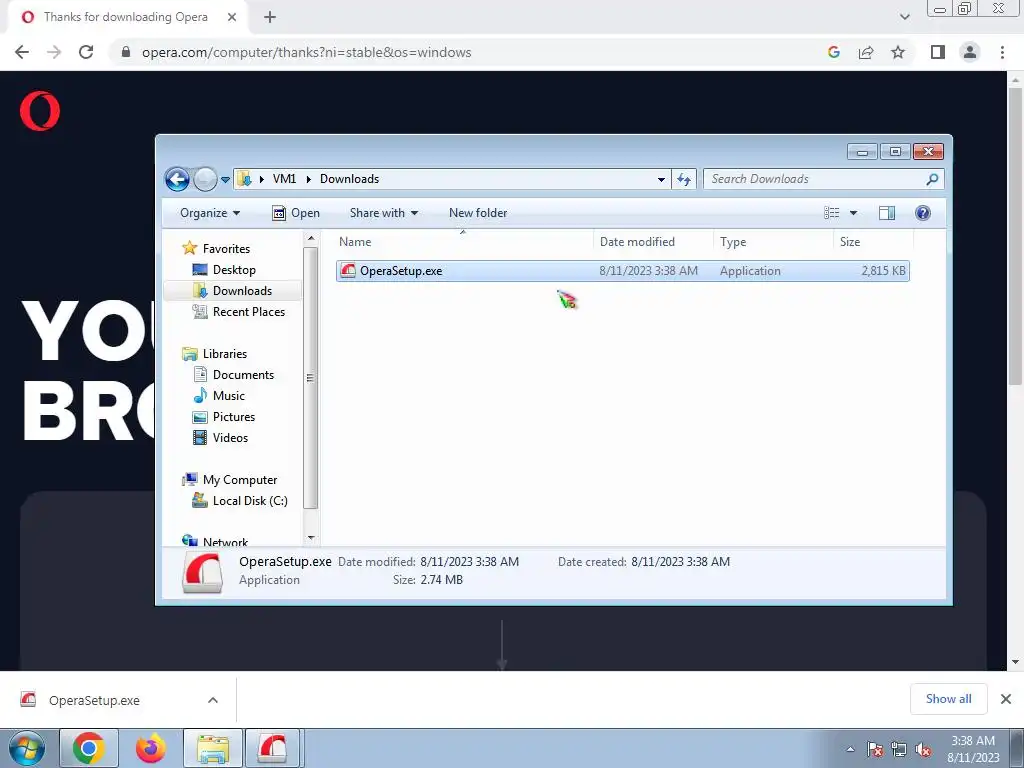Image resolution: width=1024 pixels, height=768 pixels.
Task: Reload the Opera page in Chrome
Action: (x=86, y=52)
